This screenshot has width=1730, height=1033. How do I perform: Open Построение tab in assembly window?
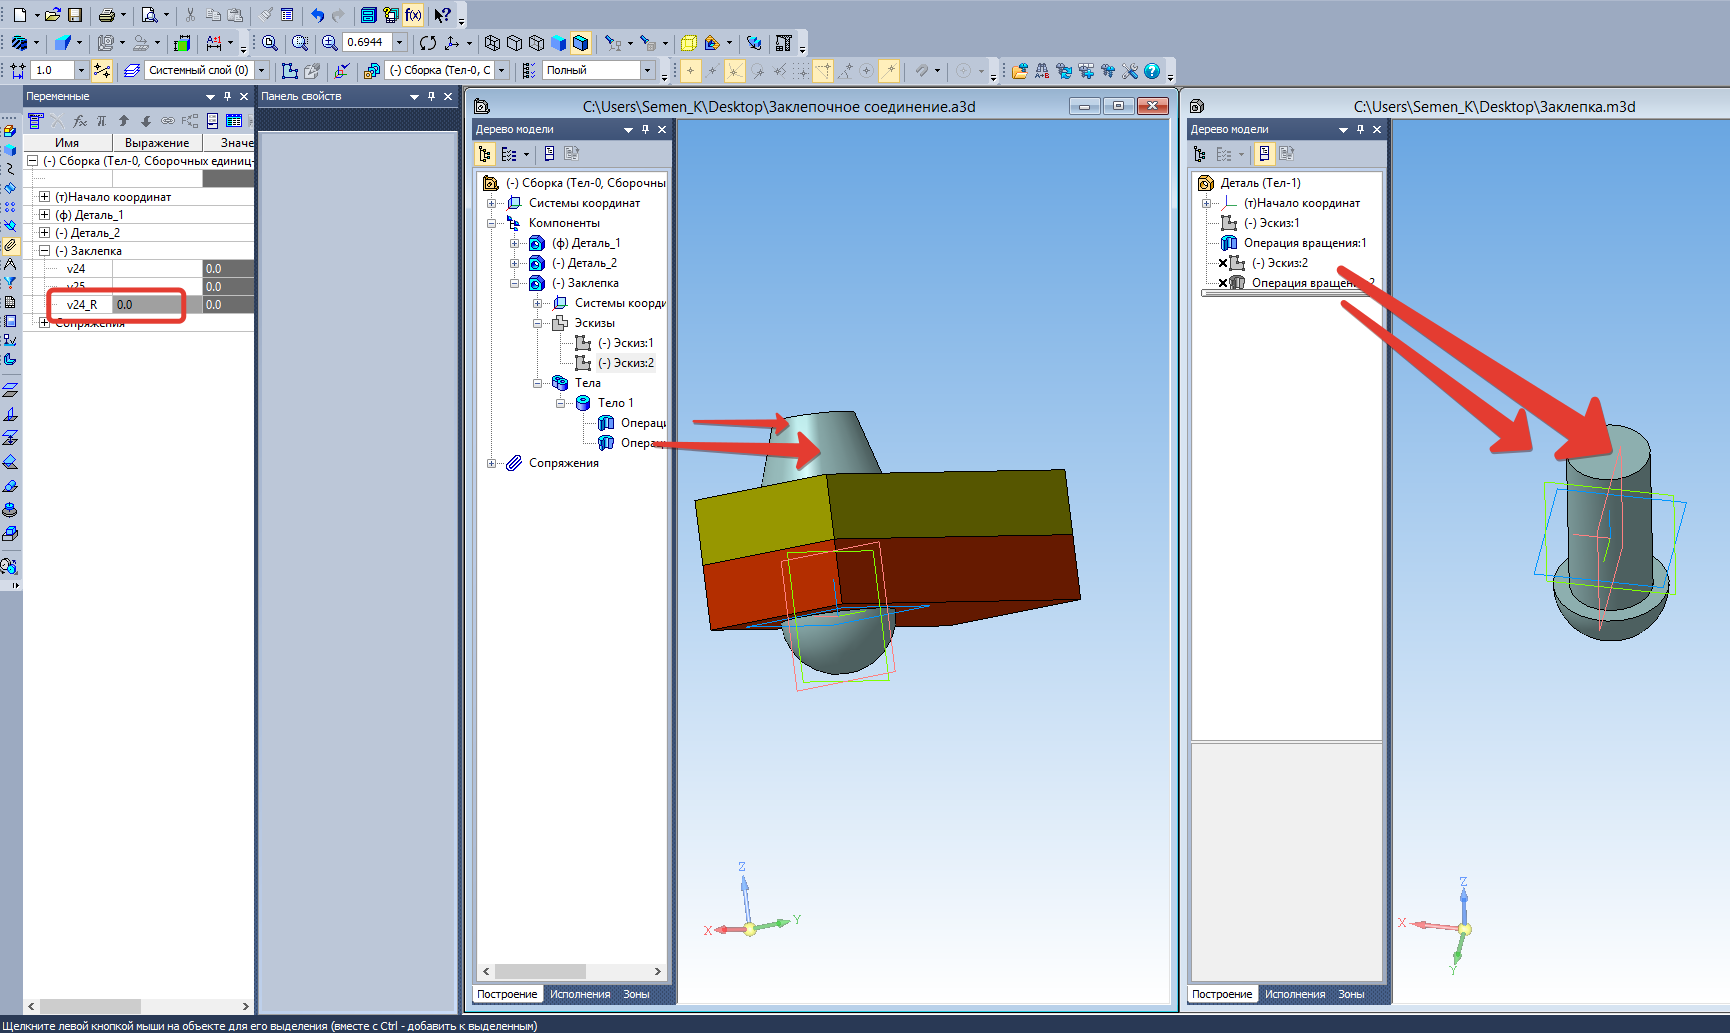[x=507, y=994]
